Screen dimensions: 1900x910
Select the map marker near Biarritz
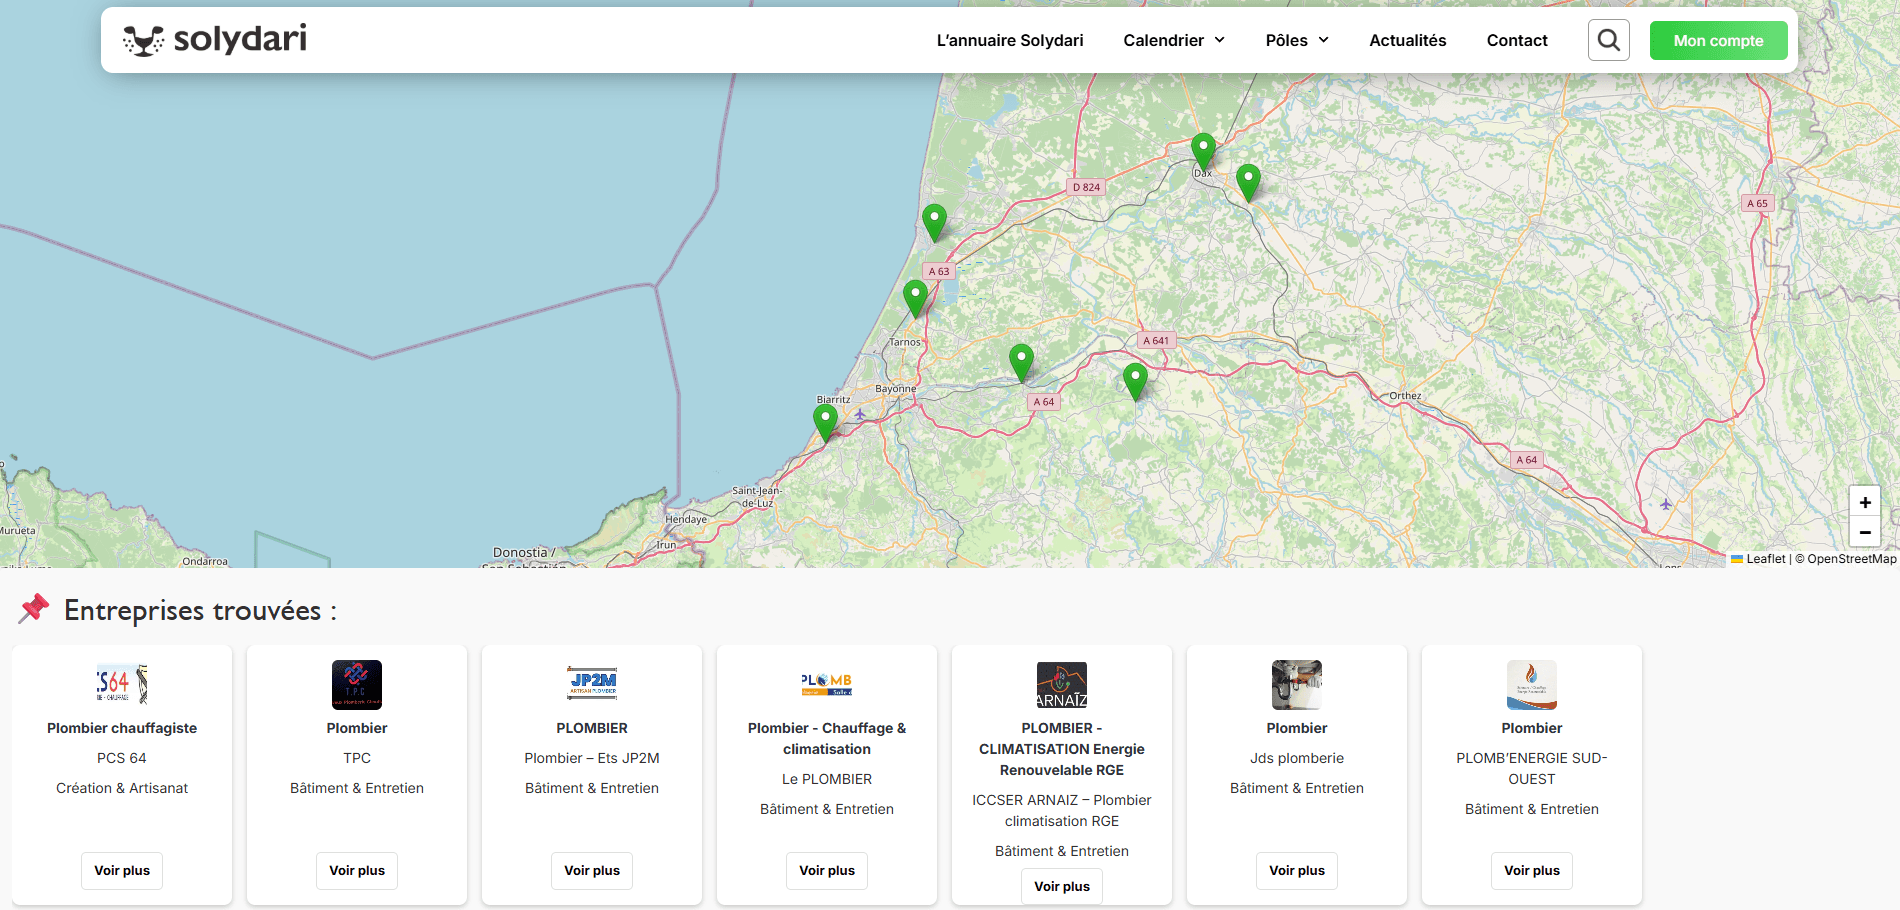coord(825,420)
